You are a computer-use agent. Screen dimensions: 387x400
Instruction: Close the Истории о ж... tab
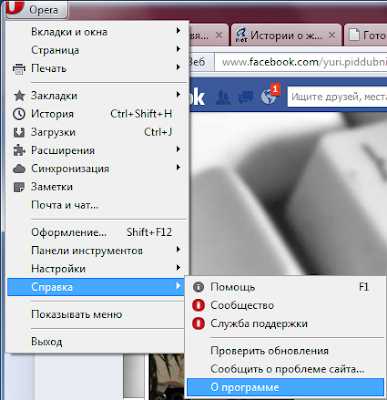point(332,35)
